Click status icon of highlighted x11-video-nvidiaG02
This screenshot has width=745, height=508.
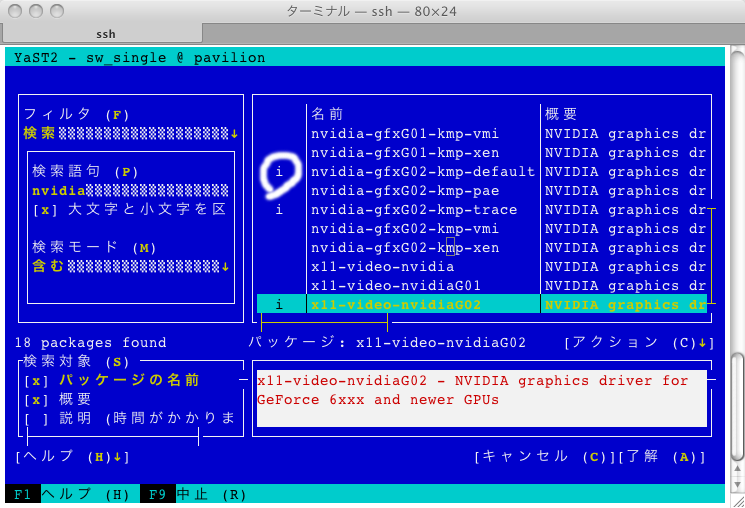click(x=279, y=305)
